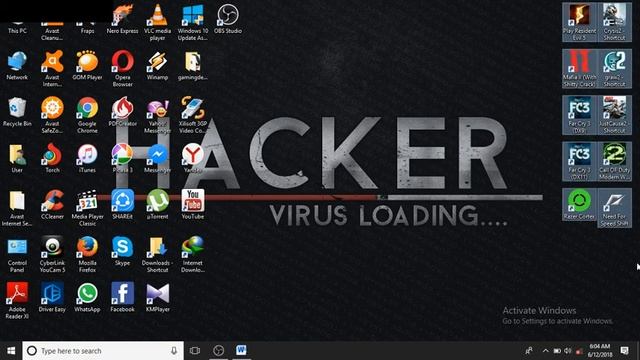Select the CCleaner shortcut
Image resolution: width=640 pixels, height=360 pixels.
[x=52, y=205]
